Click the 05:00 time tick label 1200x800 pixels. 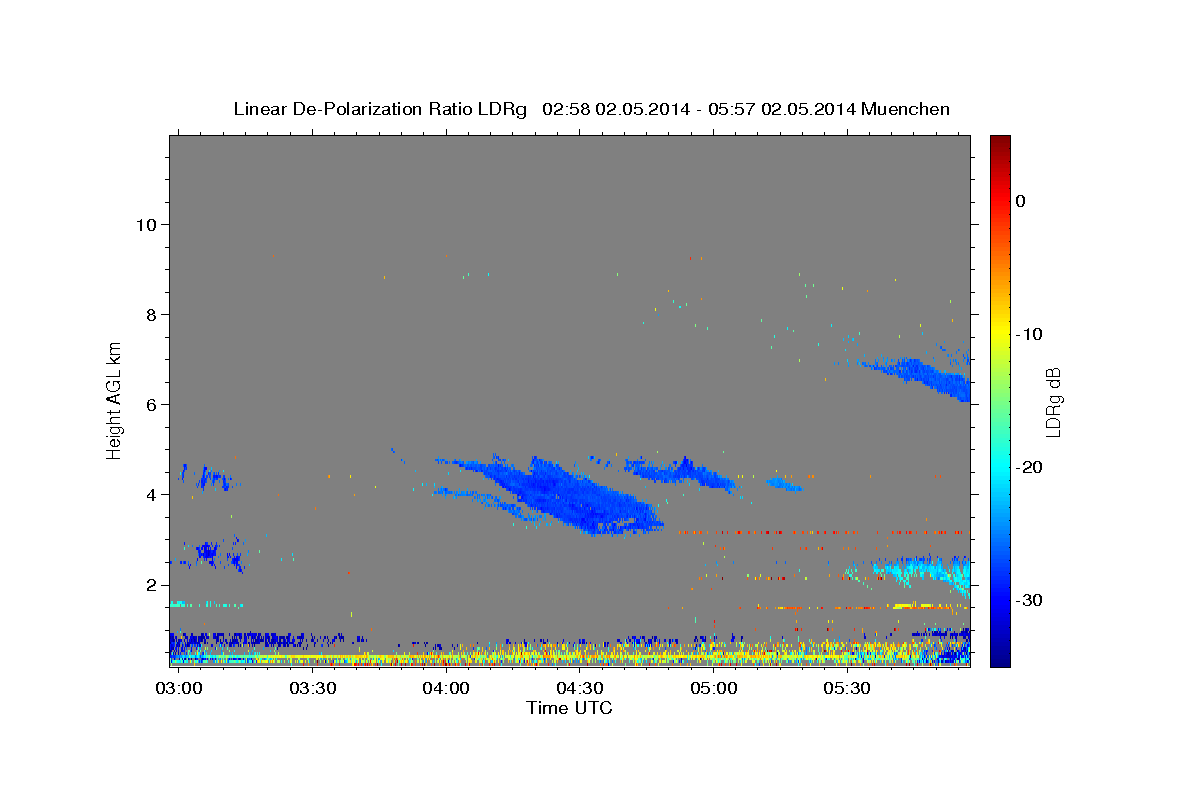[x=714, y=689]
